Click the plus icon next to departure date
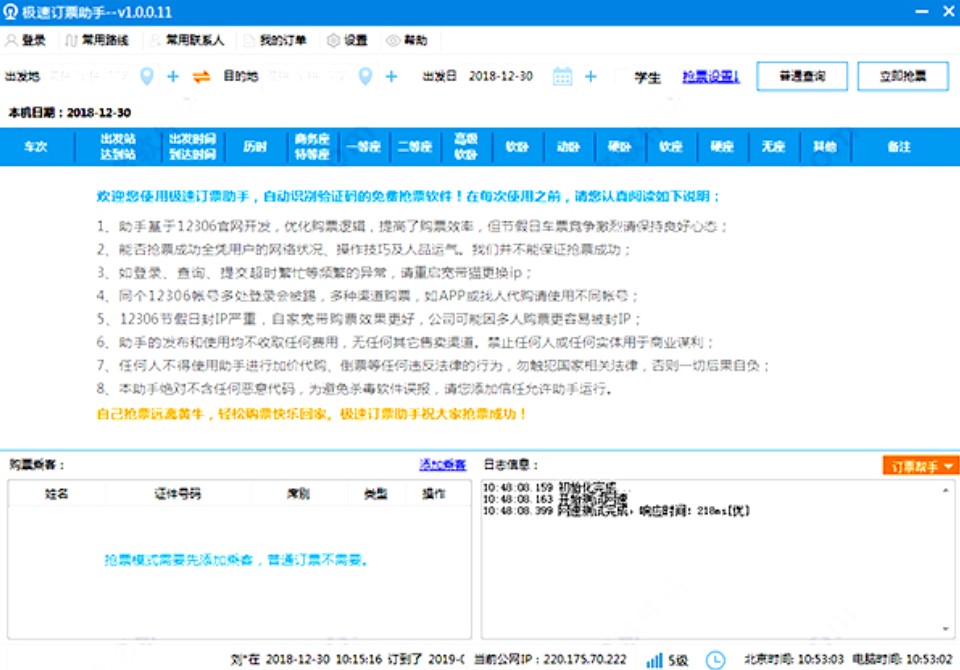 (590, 77)
